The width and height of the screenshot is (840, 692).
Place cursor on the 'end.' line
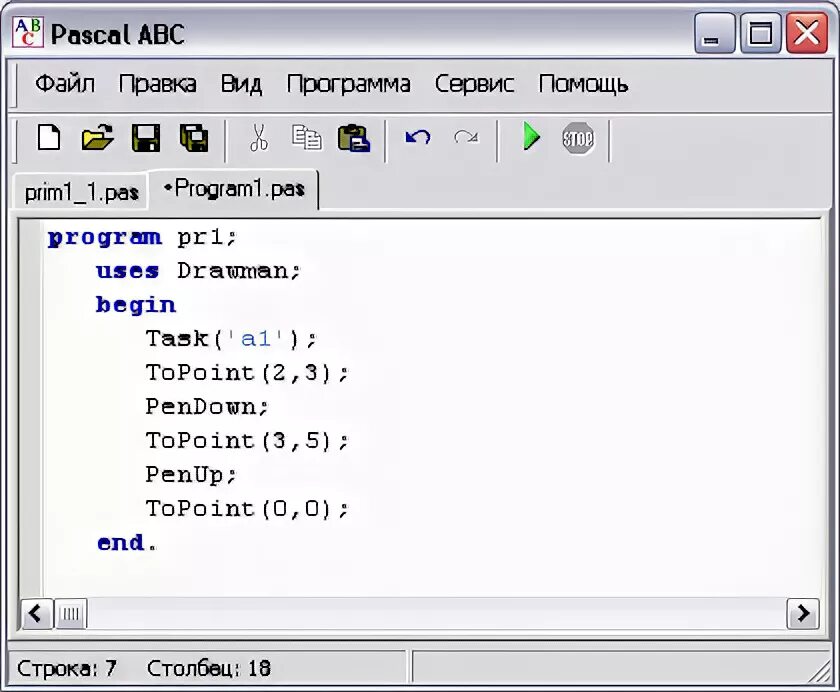(127, 543)
